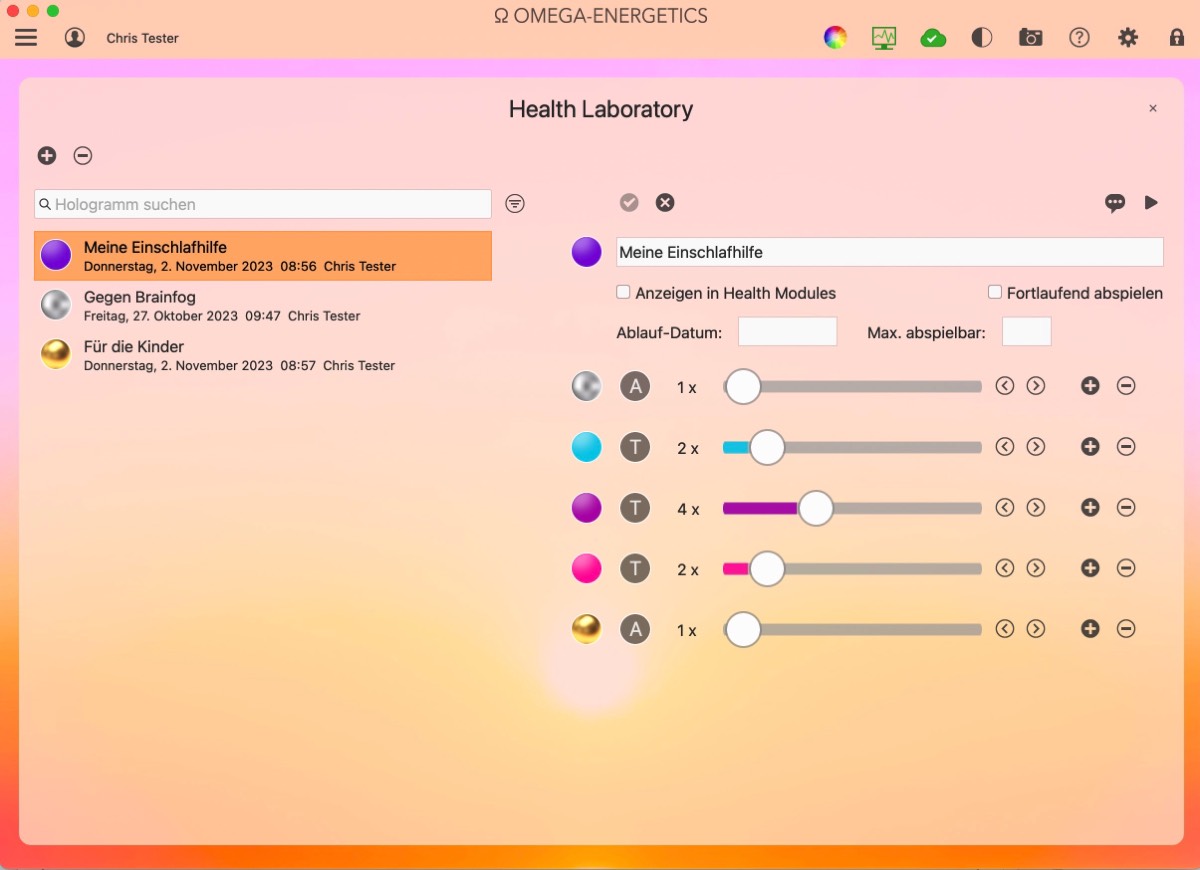The width and height of the screenshot is (1200, 870).
Task: Open the green monitor pulse icon
Action: click(x=884, y=38)
